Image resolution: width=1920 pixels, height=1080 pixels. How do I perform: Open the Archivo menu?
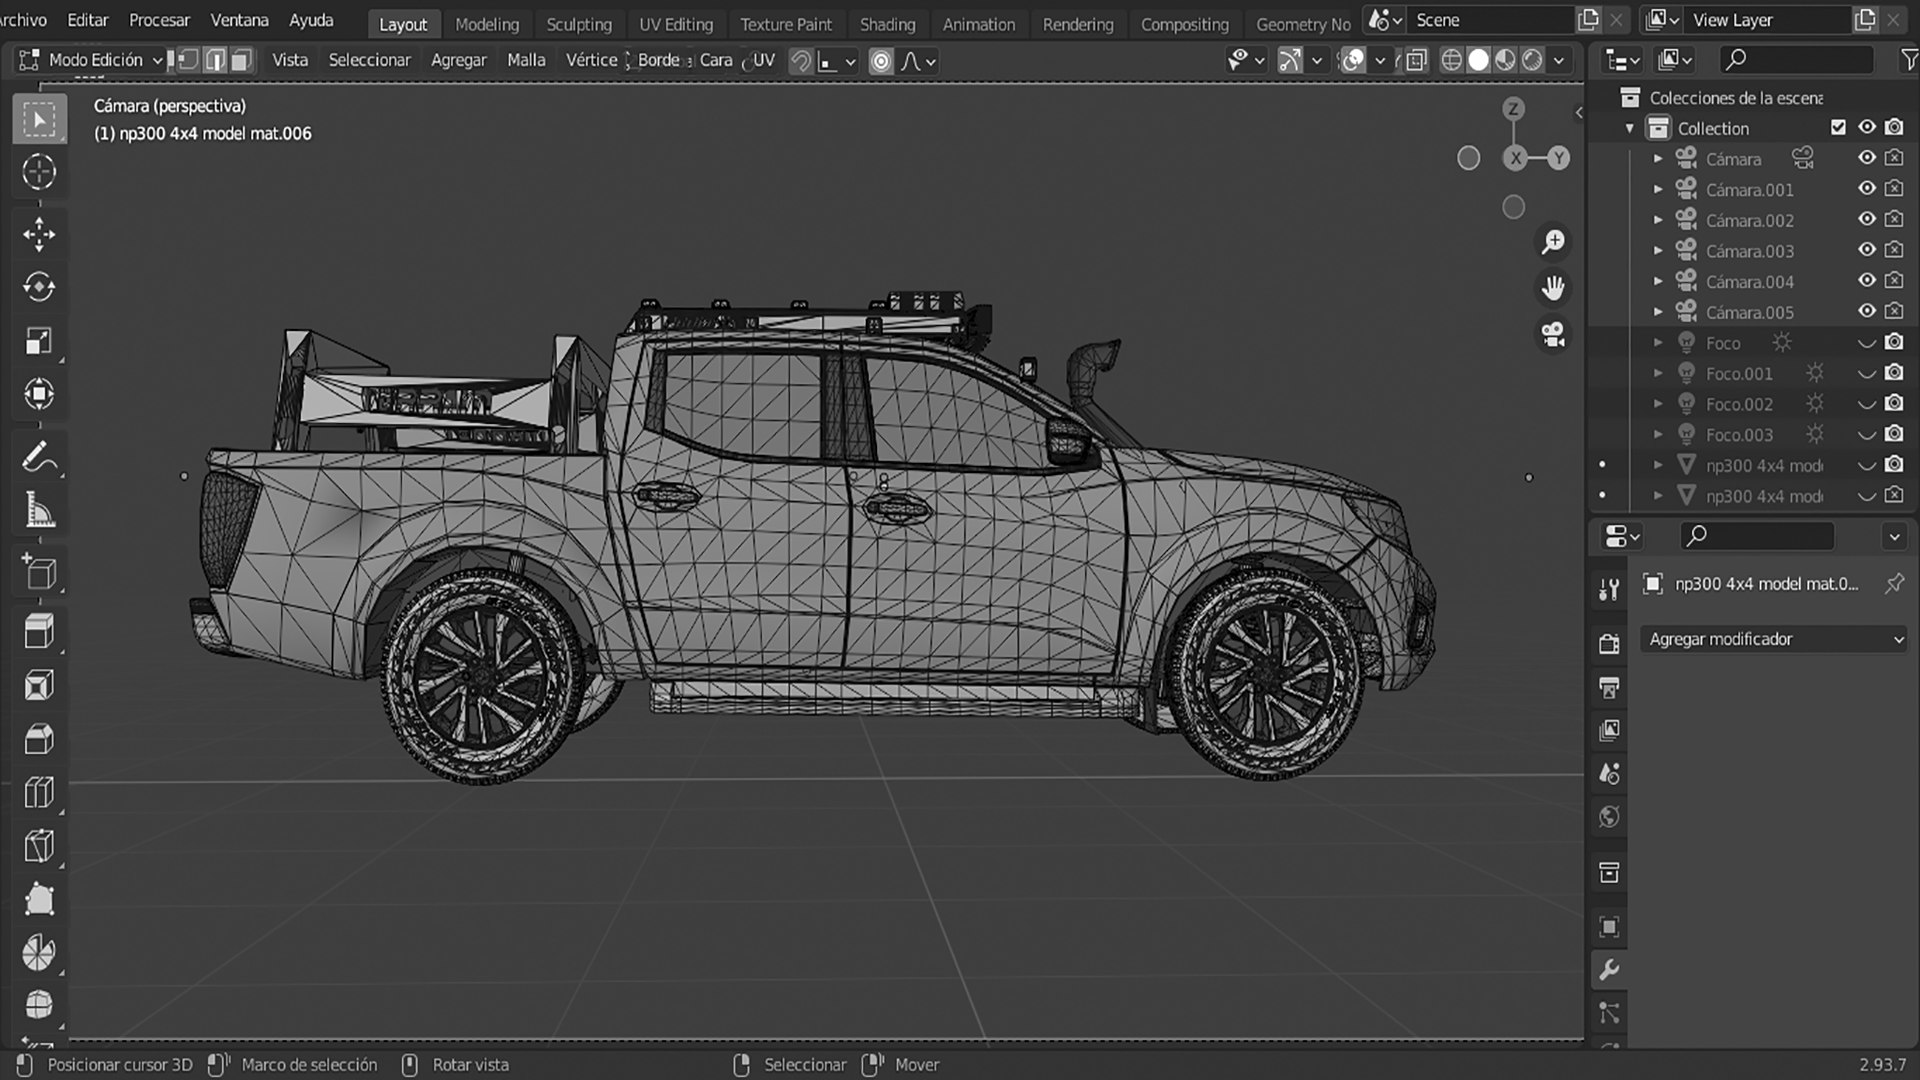tap(23, 20)
